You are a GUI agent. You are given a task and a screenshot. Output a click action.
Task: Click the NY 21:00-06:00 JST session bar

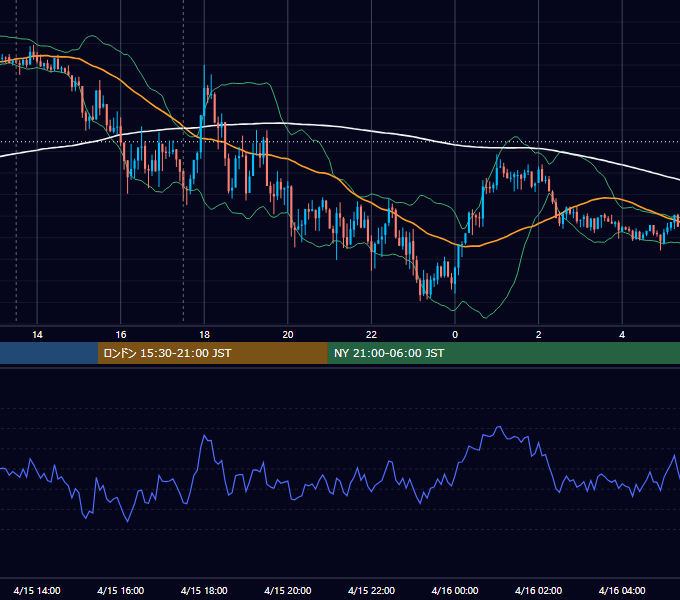pos(503,353)
